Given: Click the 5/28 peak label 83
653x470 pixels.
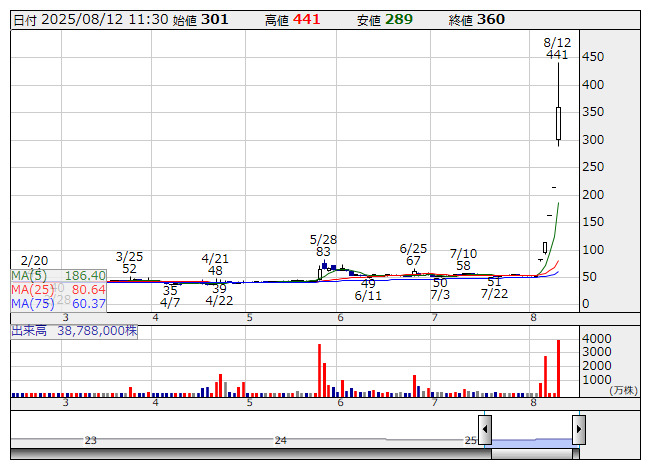Looking at the screenshot, I should coord(323,252).
